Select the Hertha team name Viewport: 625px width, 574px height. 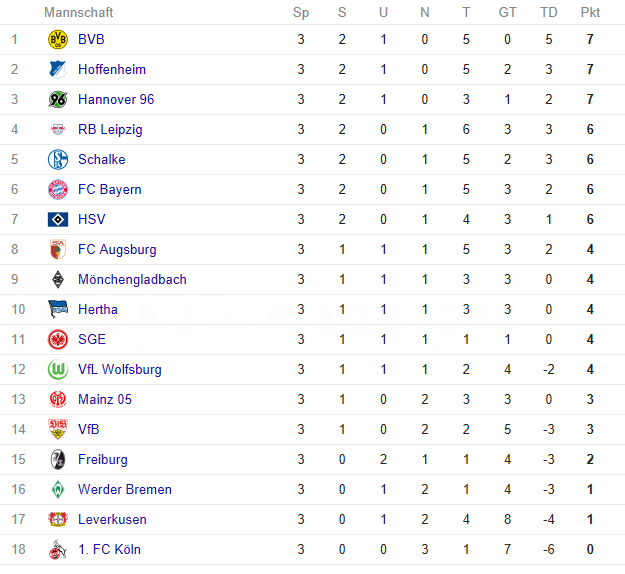(98, 309)
